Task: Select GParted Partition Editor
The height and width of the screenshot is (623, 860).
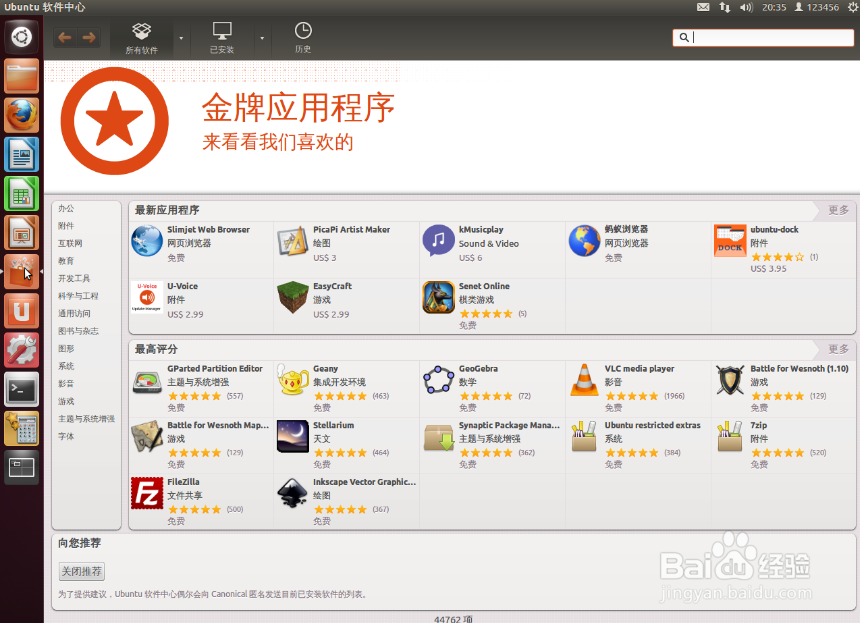Action: pyautogui.click(x=147, y=379)
